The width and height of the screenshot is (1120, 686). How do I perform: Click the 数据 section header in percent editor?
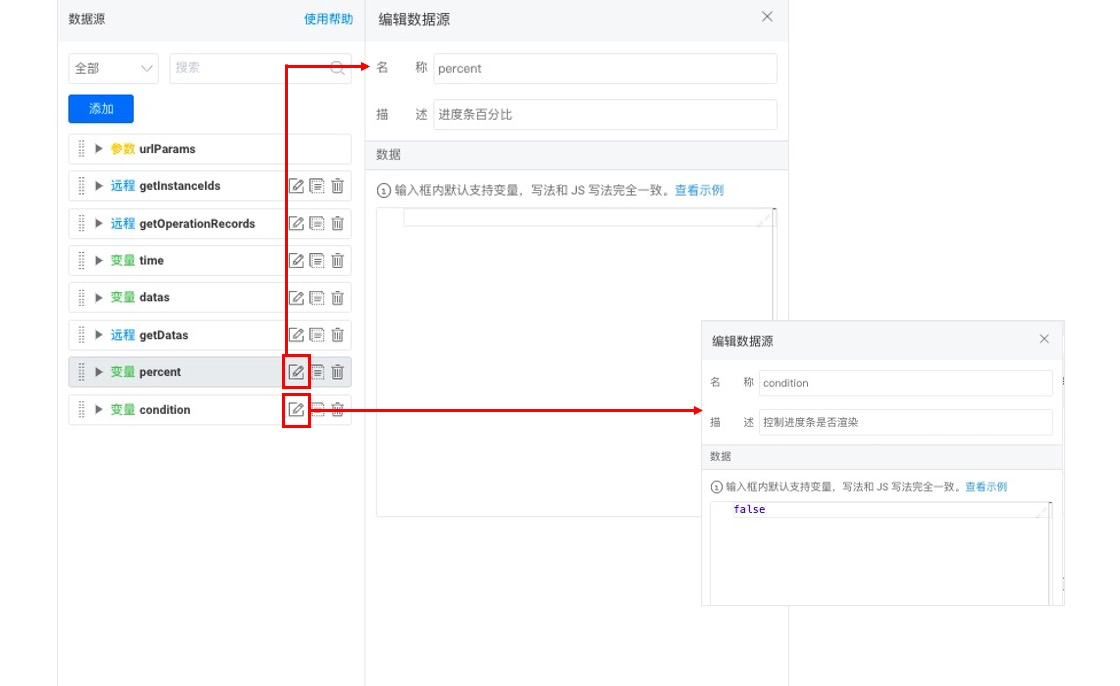click(x=576, y=155)
